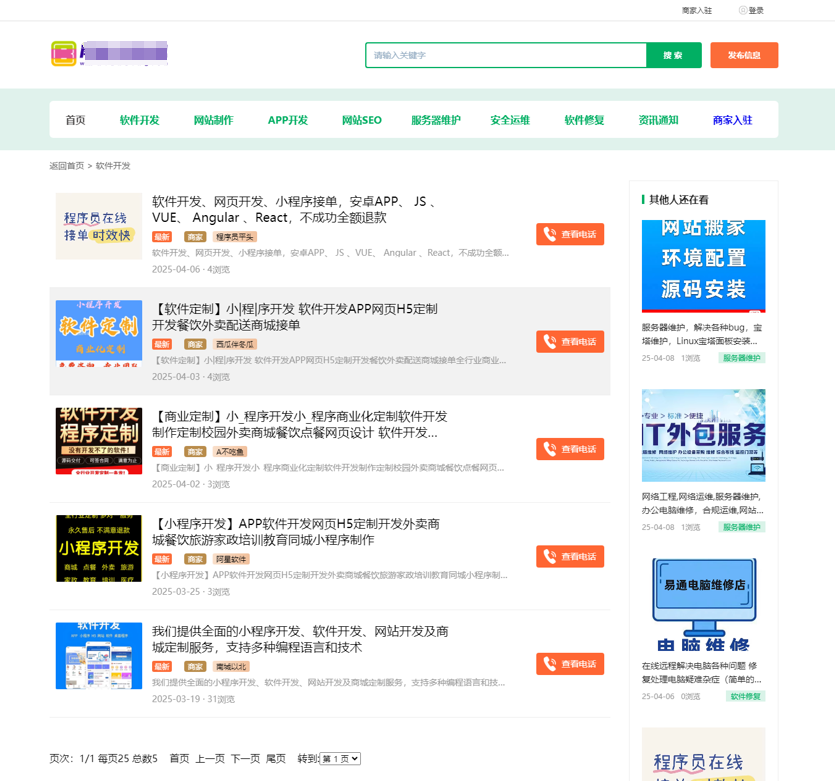View phone for the 阿星软件 listing
Image resolution: width=835 pixels, height=781 pixels.
(570, 557)
